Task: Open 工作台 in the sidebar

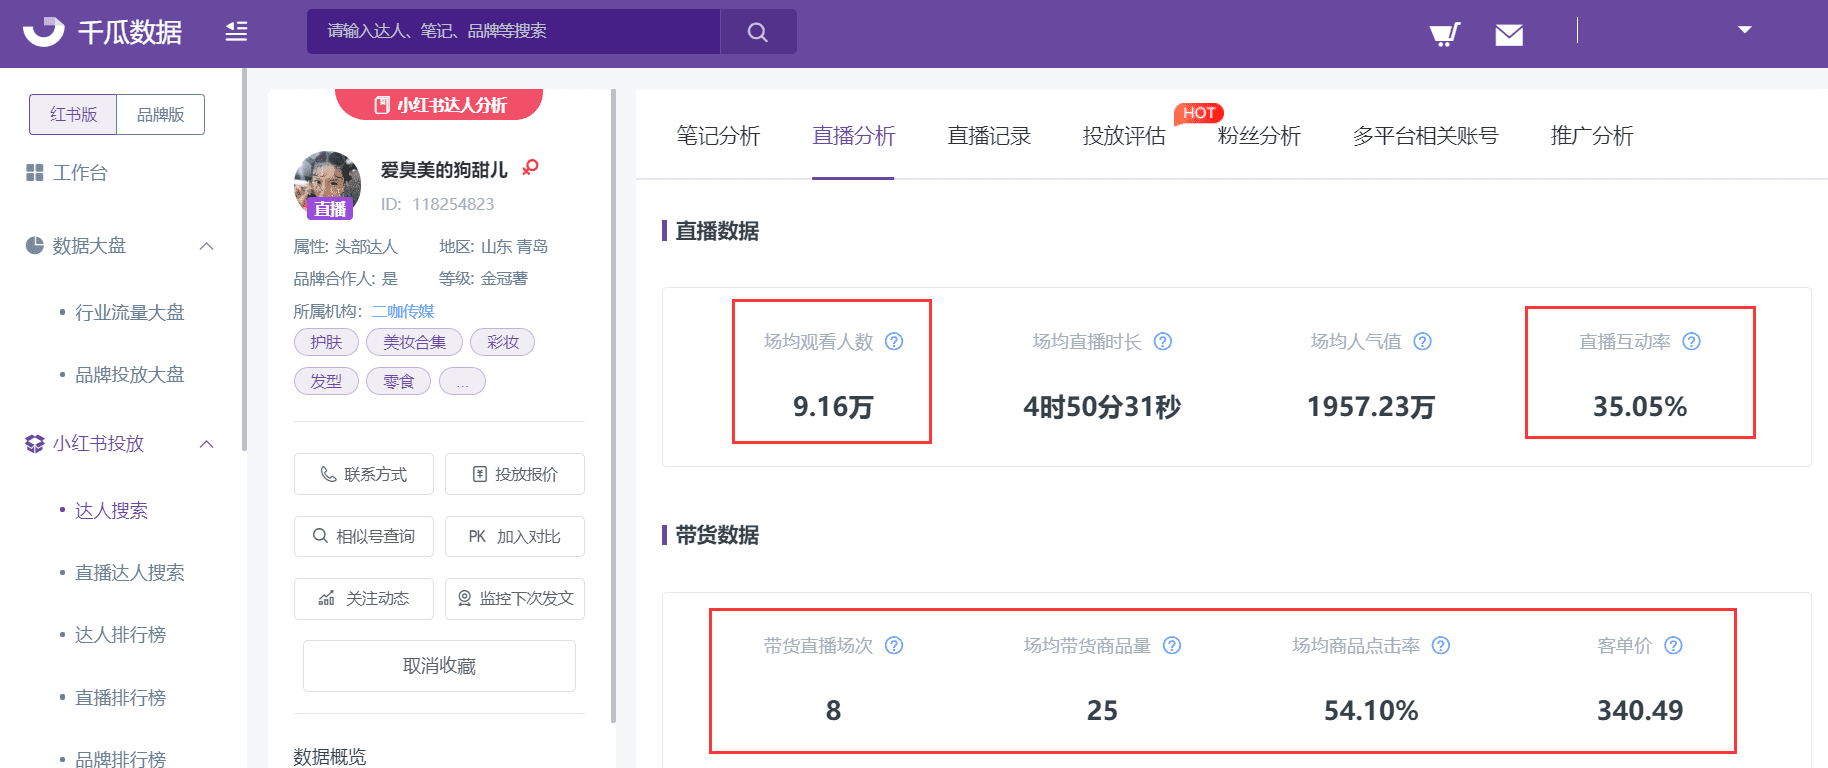Action: 66,173
